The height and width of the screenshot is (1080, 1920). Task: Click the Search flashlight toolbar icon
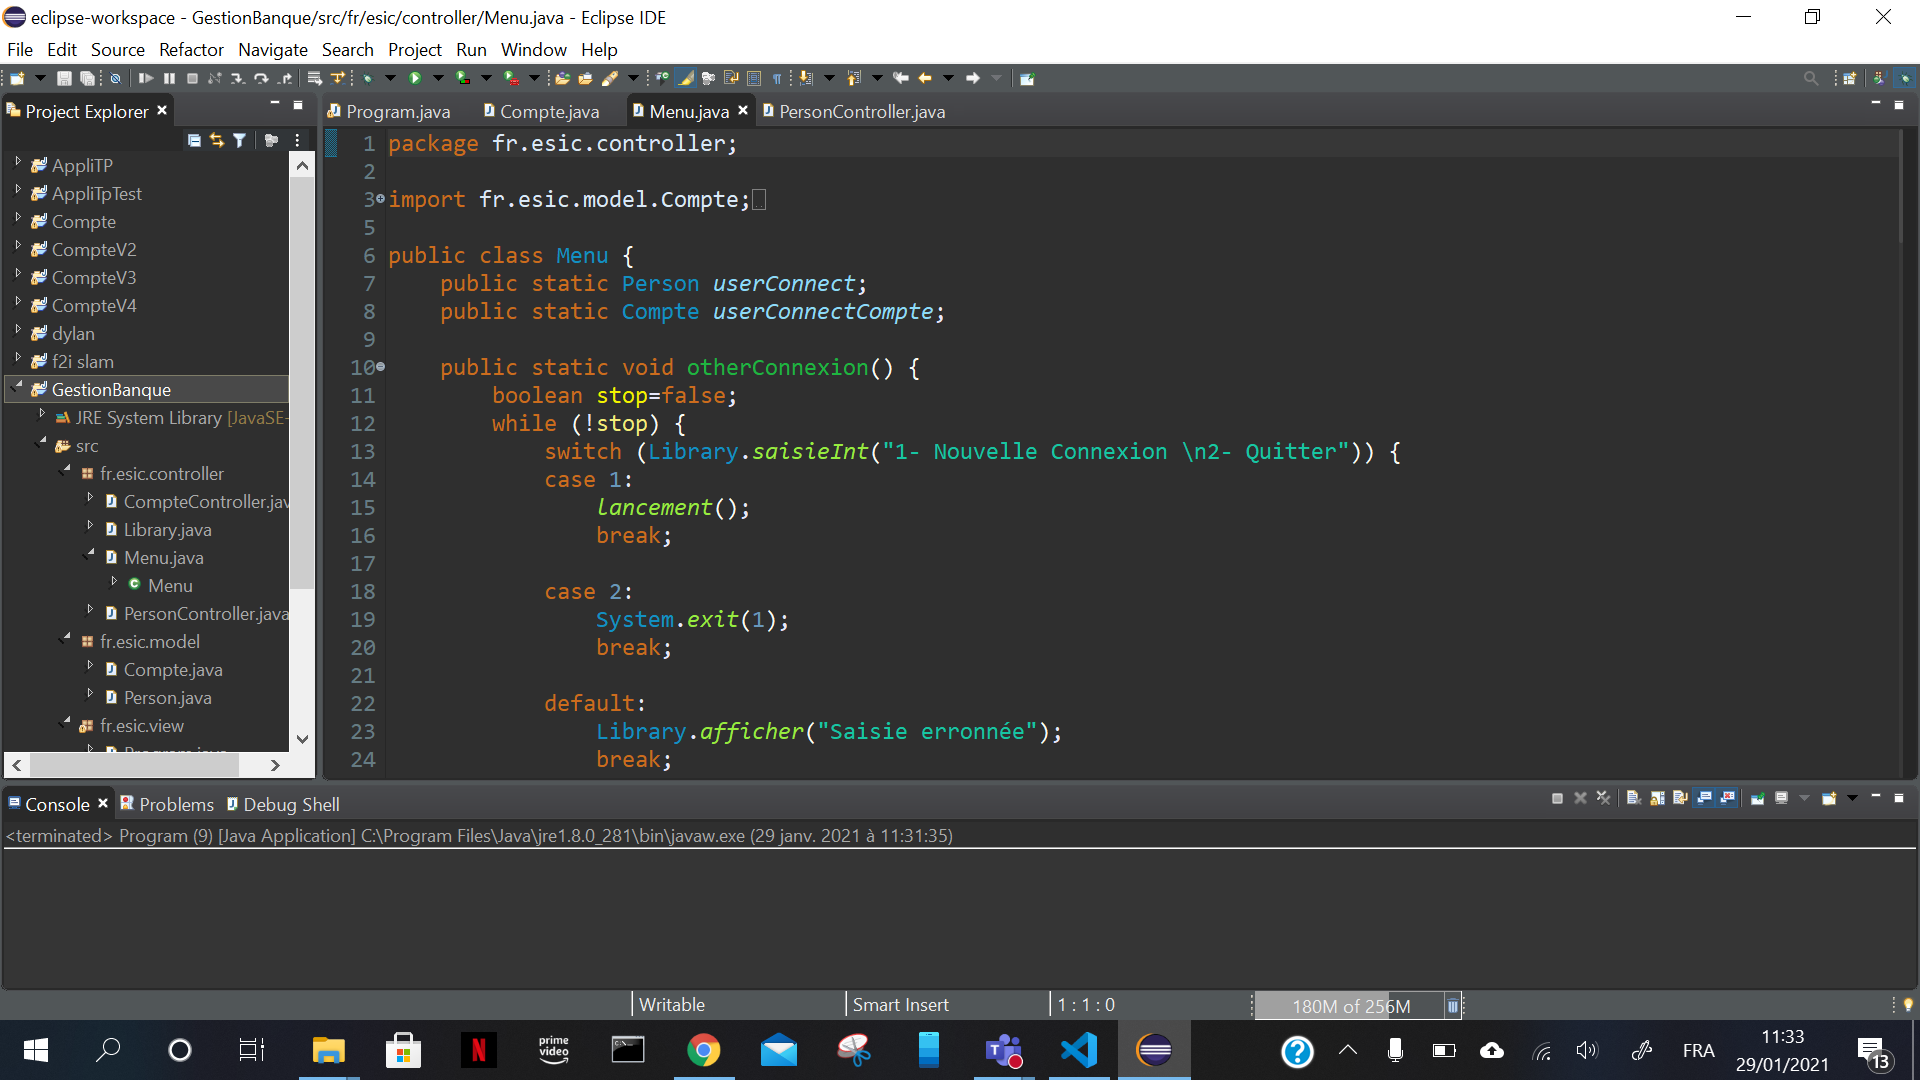pos(610,78)
